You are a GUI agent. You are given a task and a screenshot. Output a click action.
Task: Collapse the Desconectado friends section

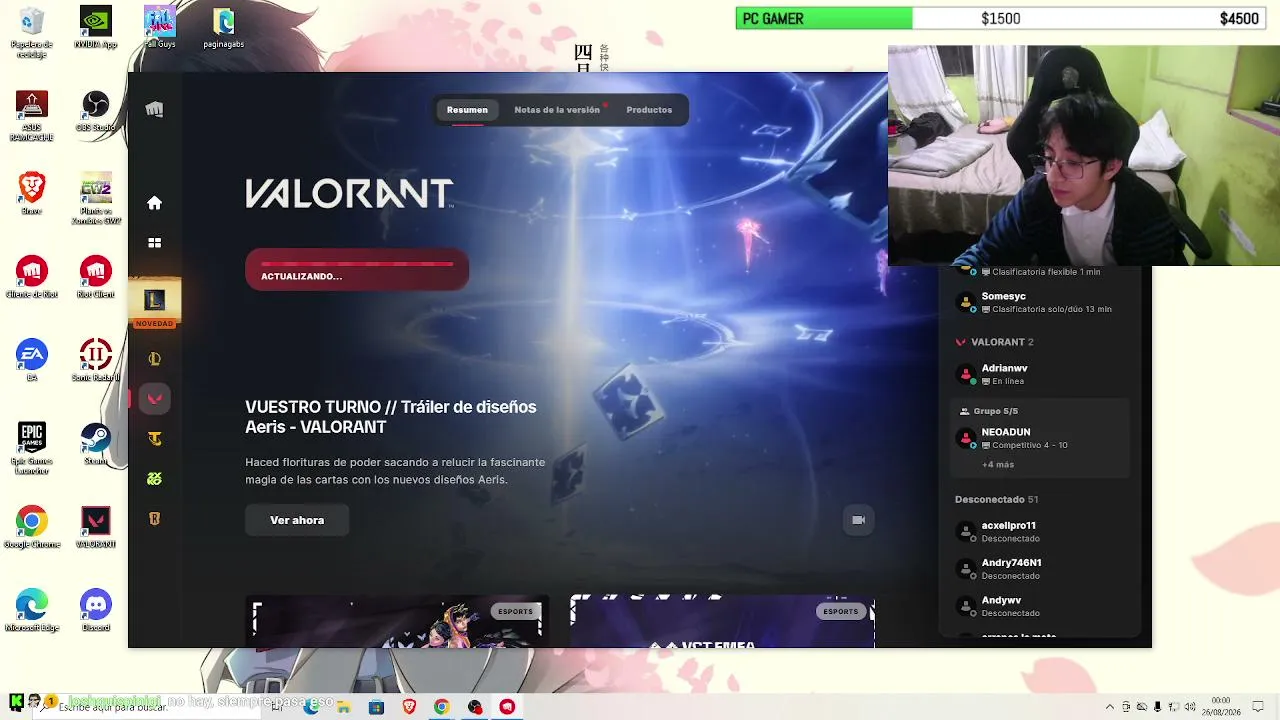(x=997, y=499)
